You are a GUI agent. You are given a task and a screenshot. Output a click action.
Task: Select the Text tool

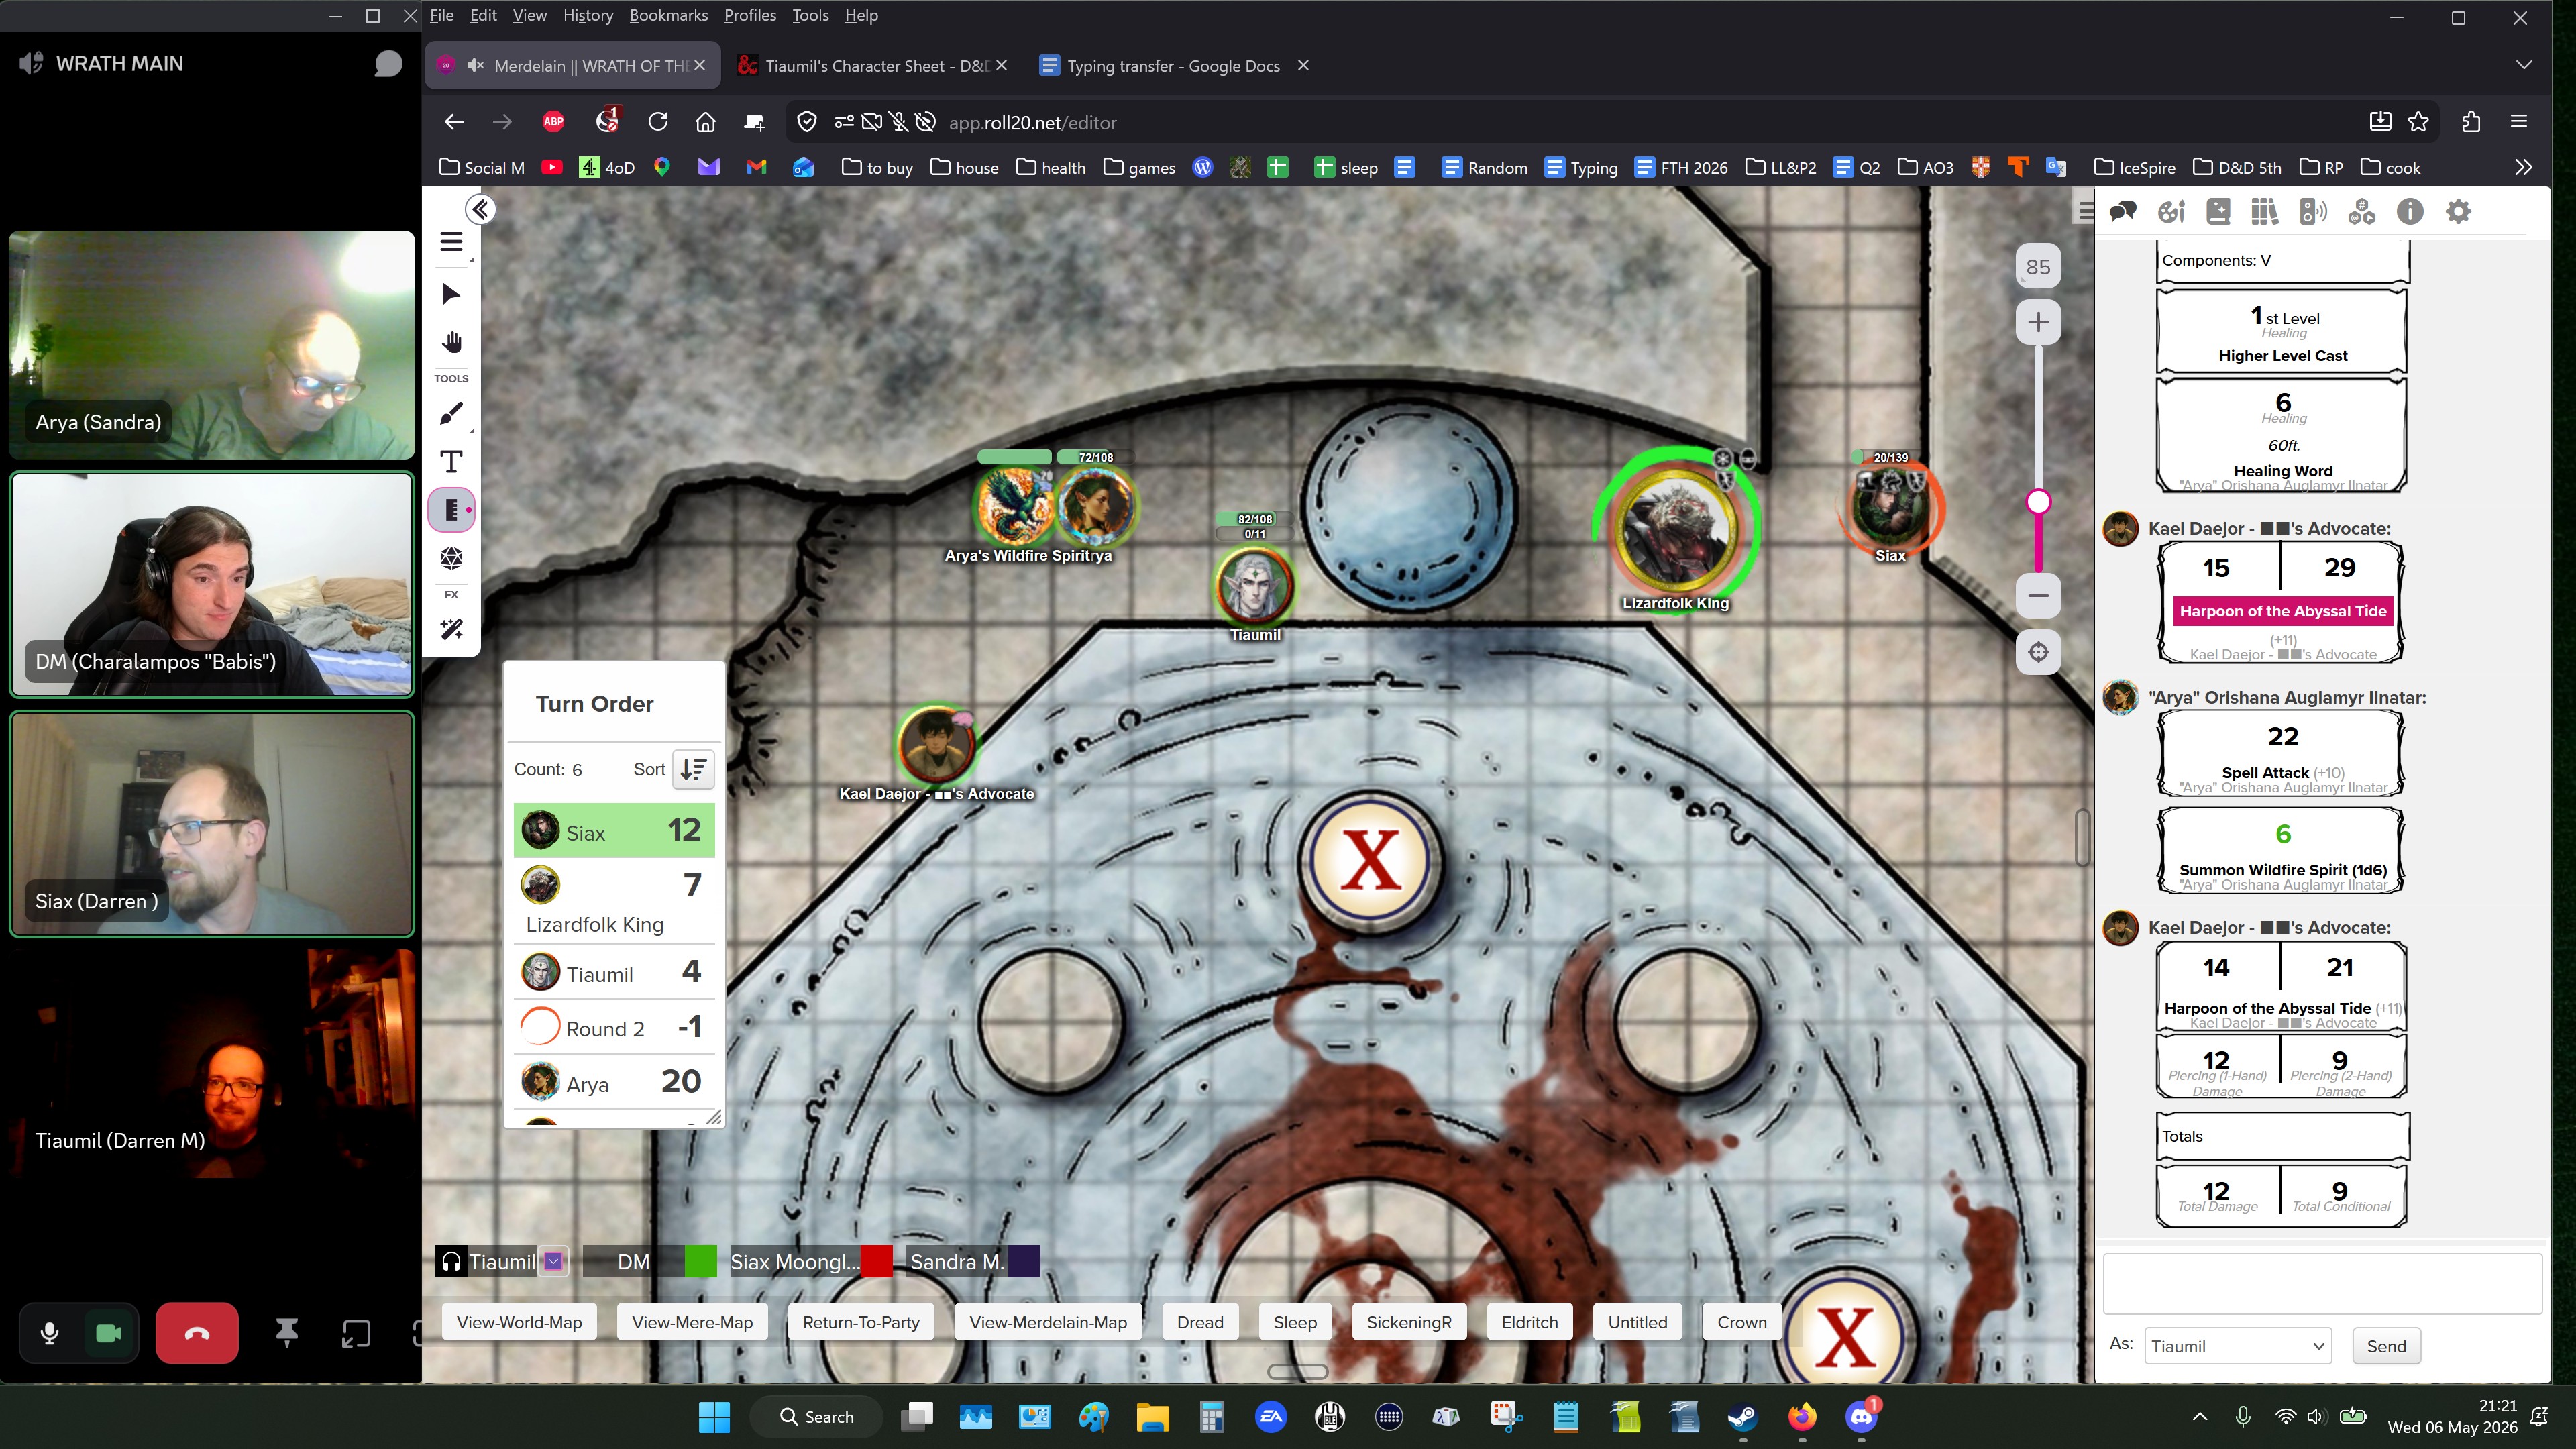click(451, 461)
